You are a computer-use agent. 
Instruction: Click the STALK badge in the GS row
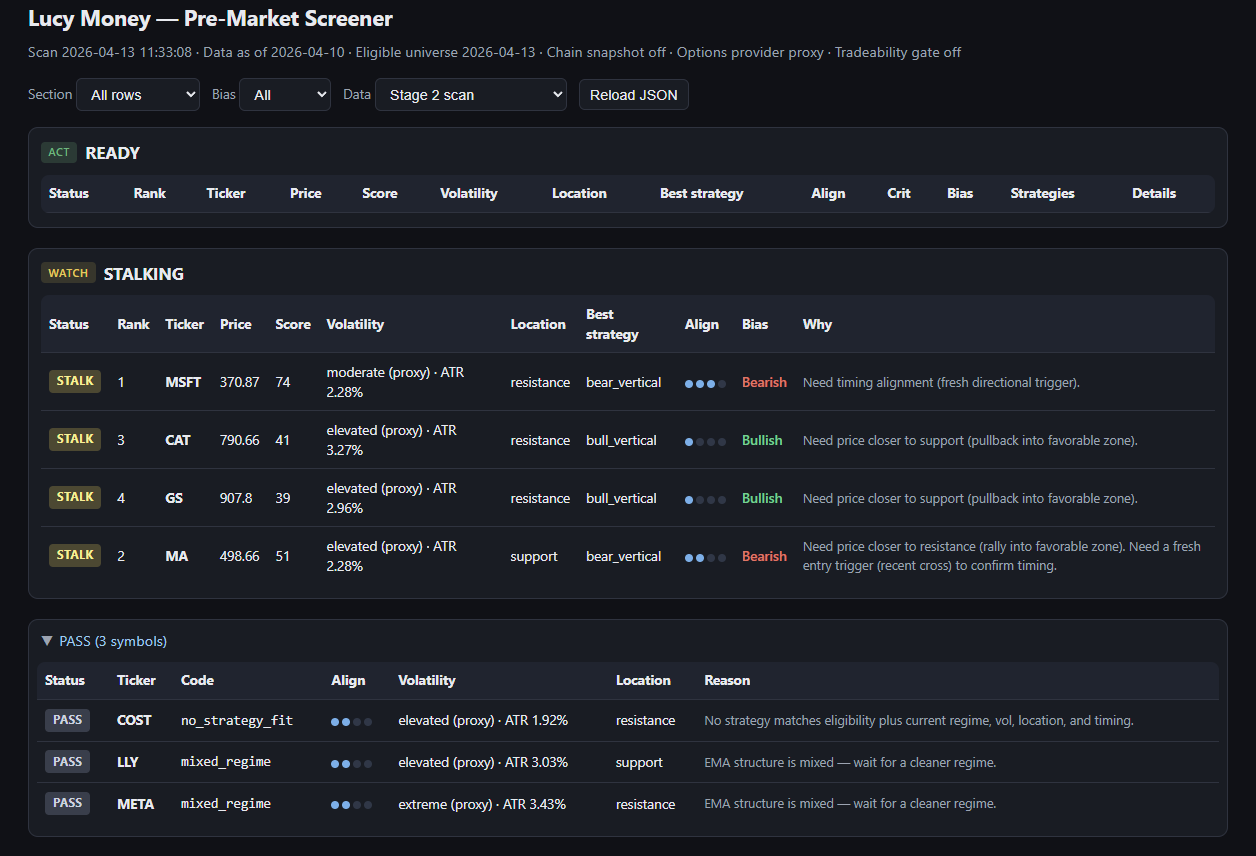pyautogui.click(x=75, y=497)
